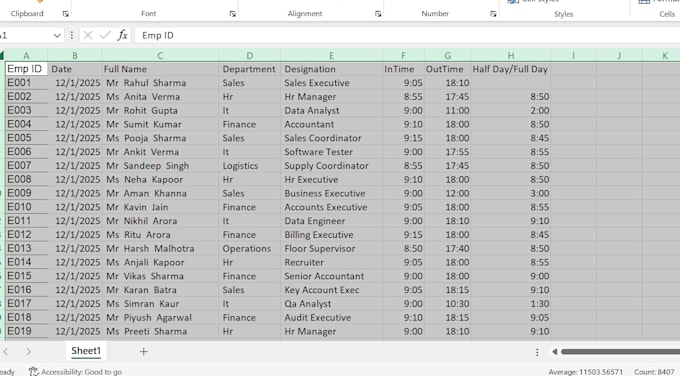This screenshot has width=680, height=376.
Task: Click the horizontal scrollbar thumb
Action: pyautogui.click(x=620, y=352)
